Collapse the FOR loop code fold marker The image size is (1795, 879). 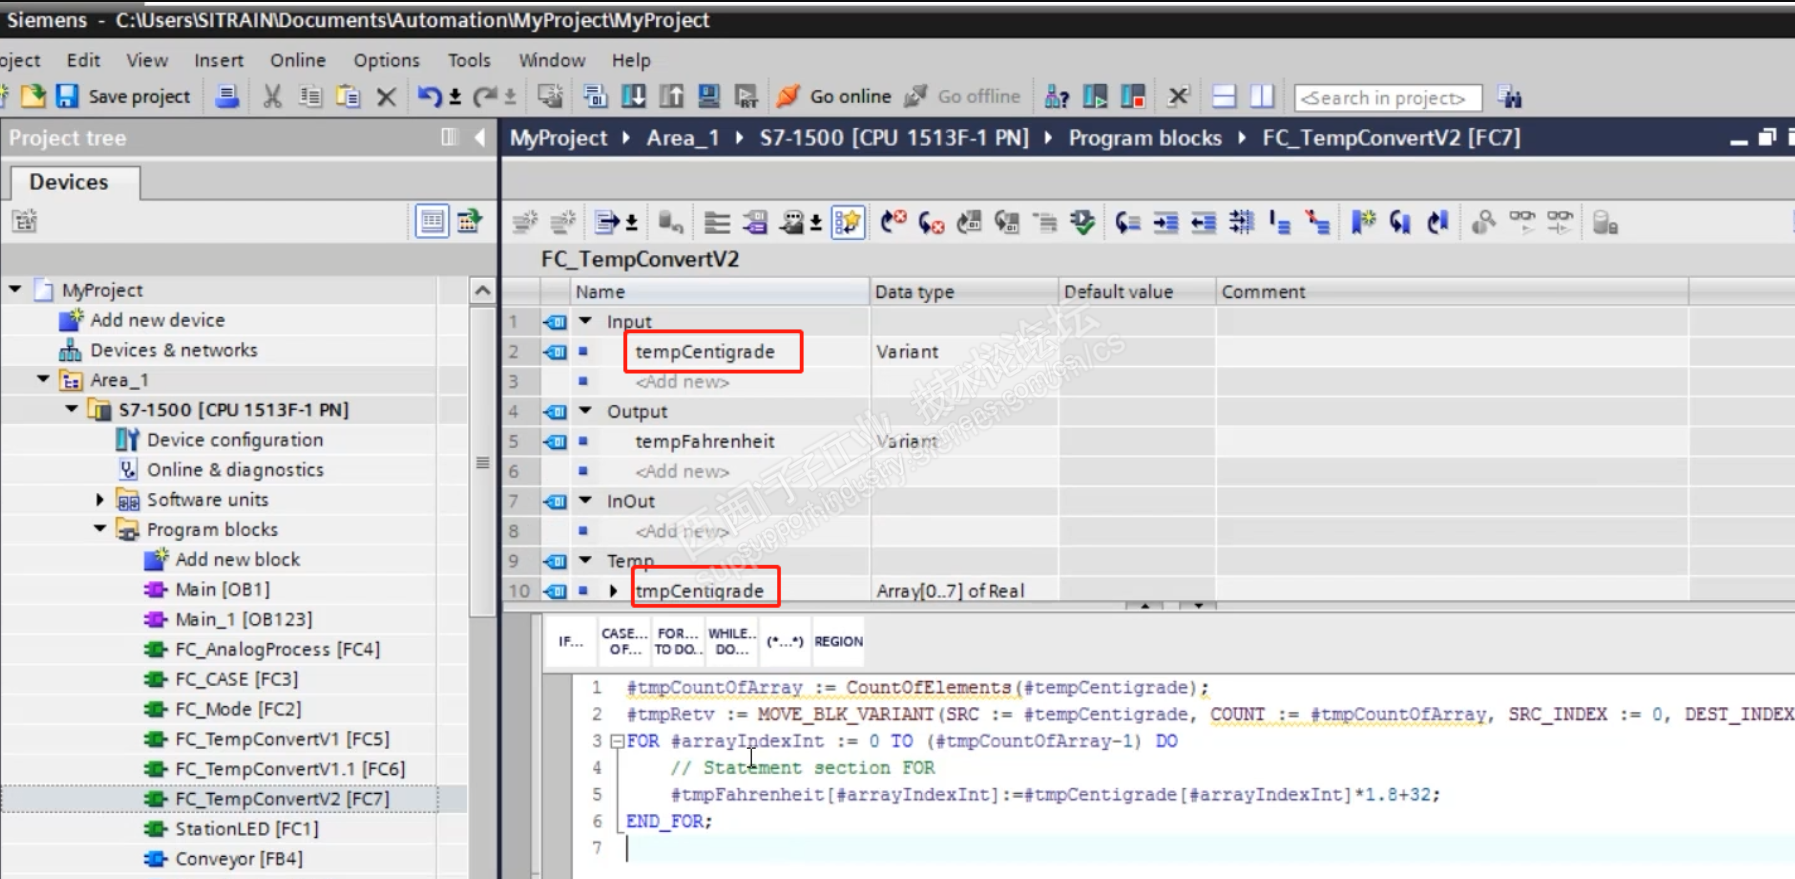click(x=617, y=741)
